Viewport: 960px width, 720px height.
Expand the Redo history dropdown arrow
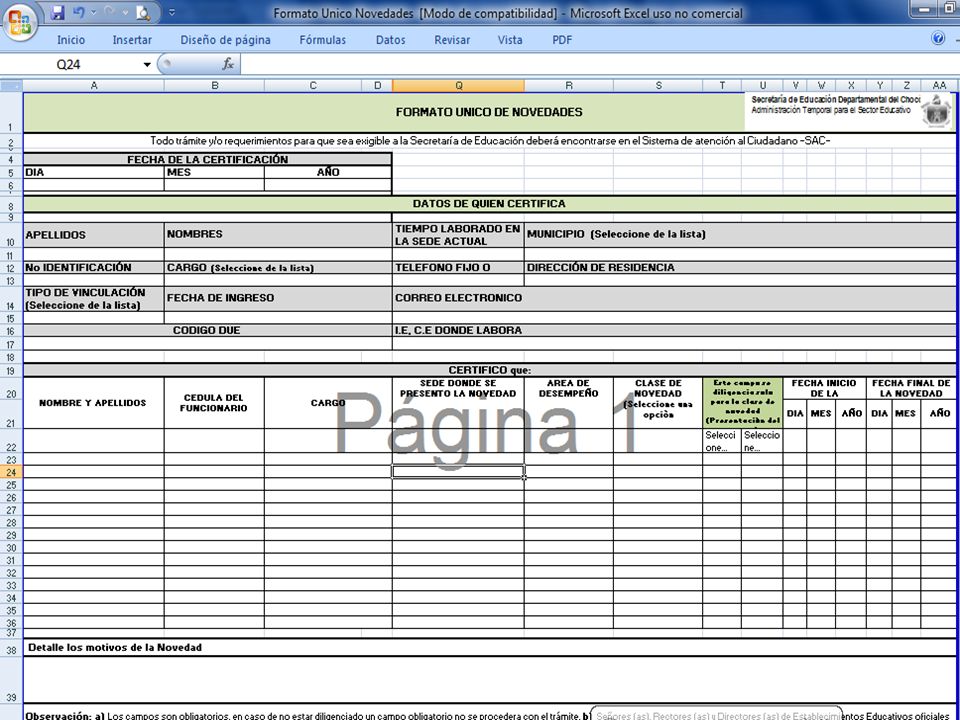[x=125, y=12]
